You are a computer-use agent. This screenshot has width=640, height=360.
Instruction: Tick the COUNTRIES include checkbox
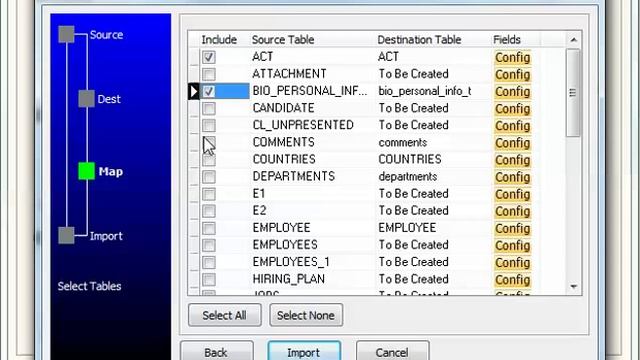209,160
